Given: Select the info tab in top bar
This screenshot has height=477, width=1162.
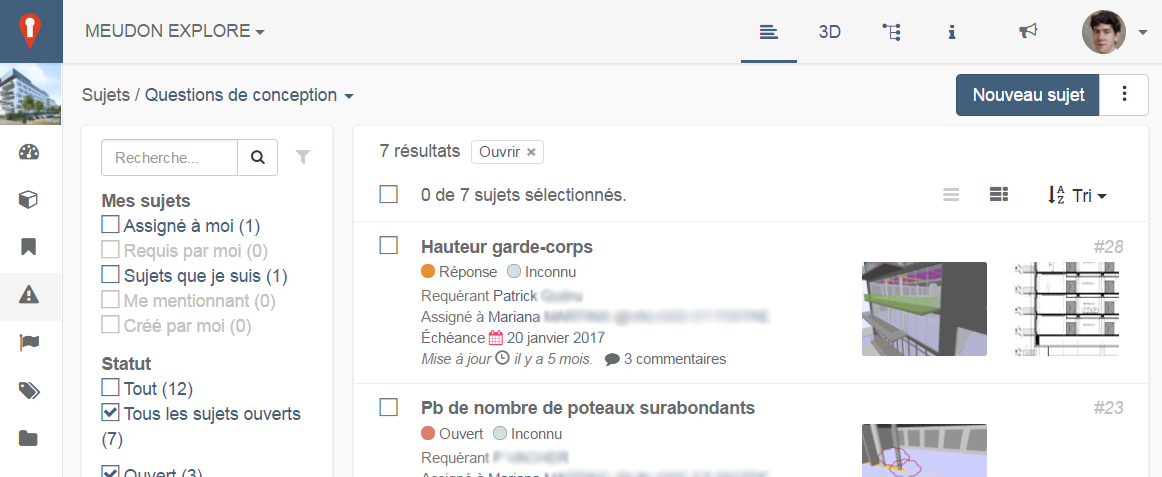Looking at the screenshot, I should pos(952,32).
